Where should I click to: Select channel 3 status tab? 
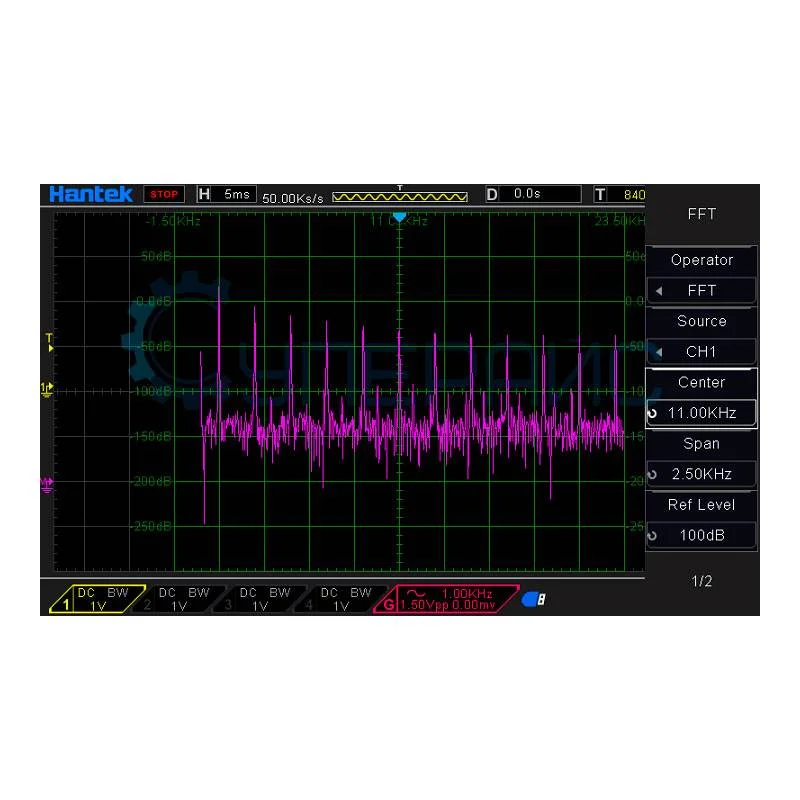(259, 599)
